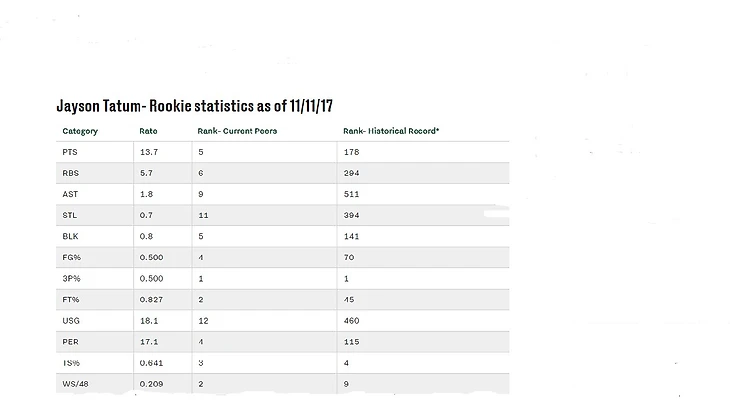Select FG% current peers rank '4'
730x401 pixels.
201,257
